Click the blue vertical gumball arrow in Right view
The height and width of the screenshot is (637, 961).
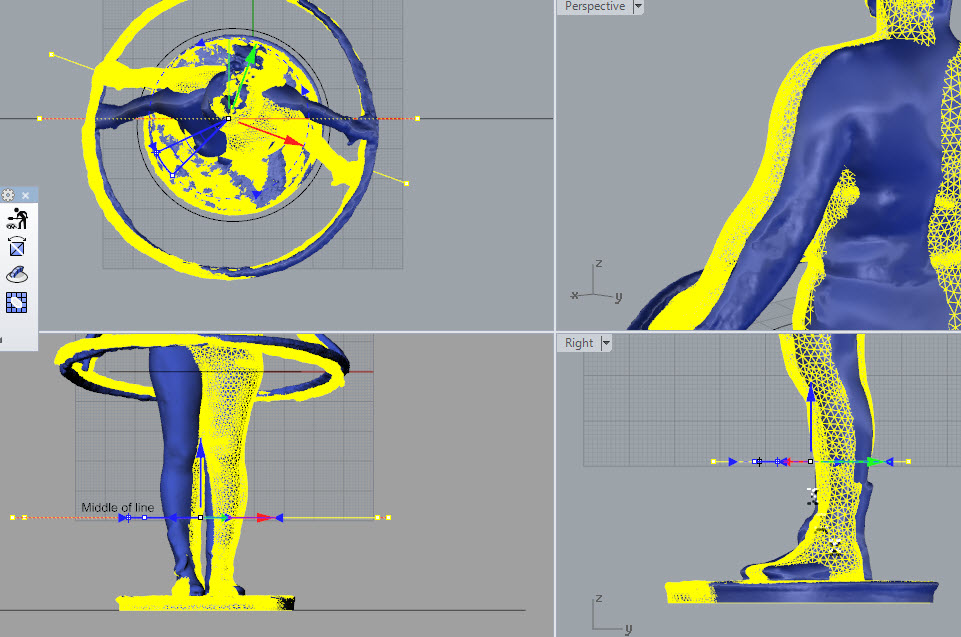(811, 395)
